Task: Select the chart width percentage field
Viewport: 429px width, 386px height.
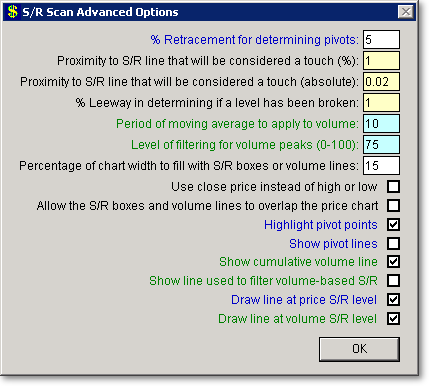Action: pos(381,166)
